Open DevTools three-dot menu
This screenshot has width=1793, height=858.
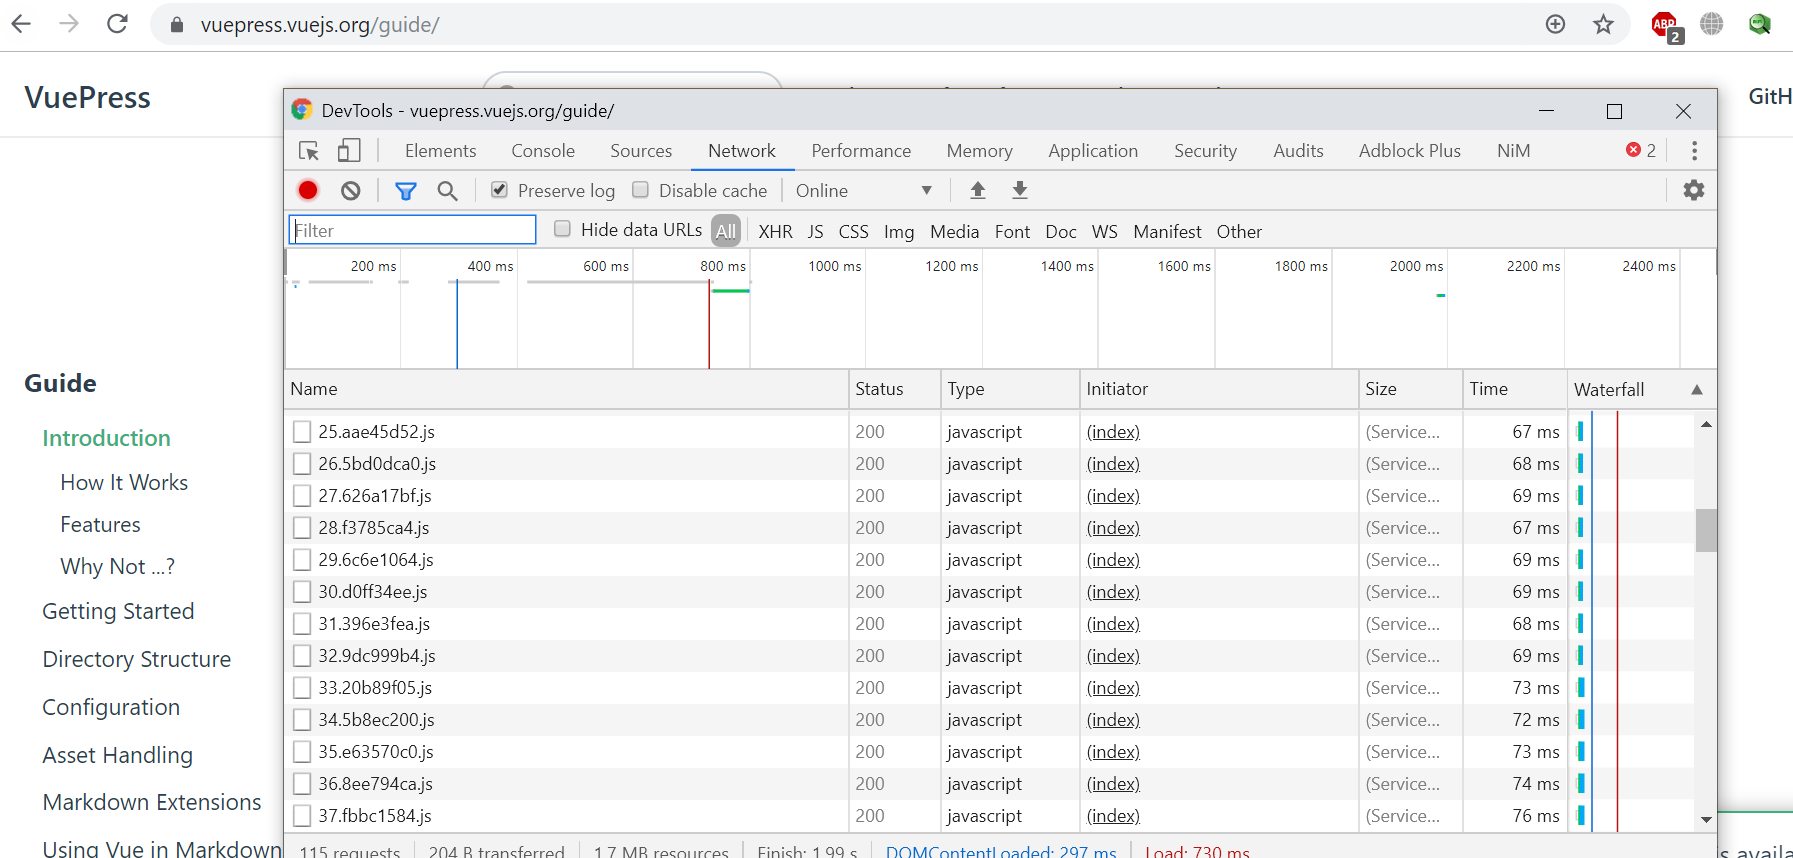point(1694,151)
